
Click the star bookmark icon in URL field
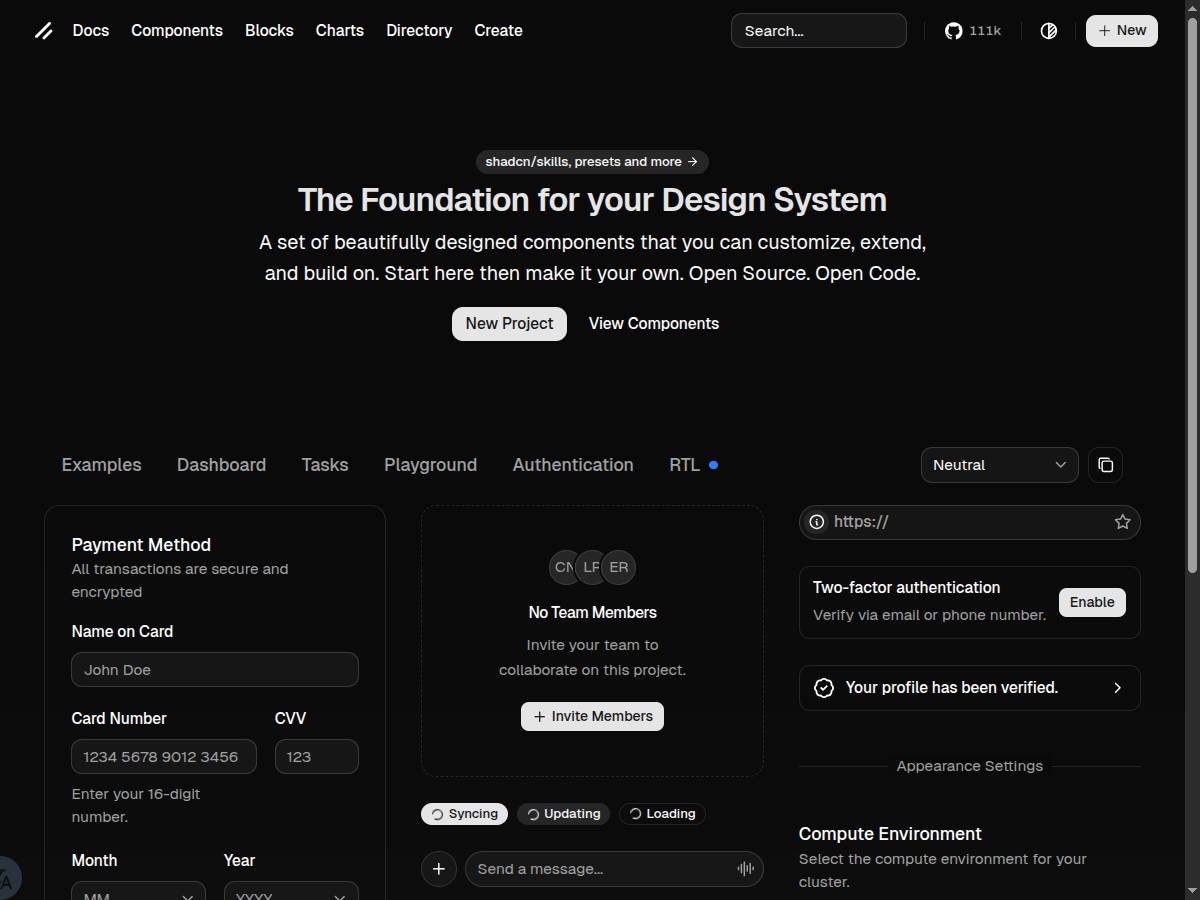(x=1122, y=522)
